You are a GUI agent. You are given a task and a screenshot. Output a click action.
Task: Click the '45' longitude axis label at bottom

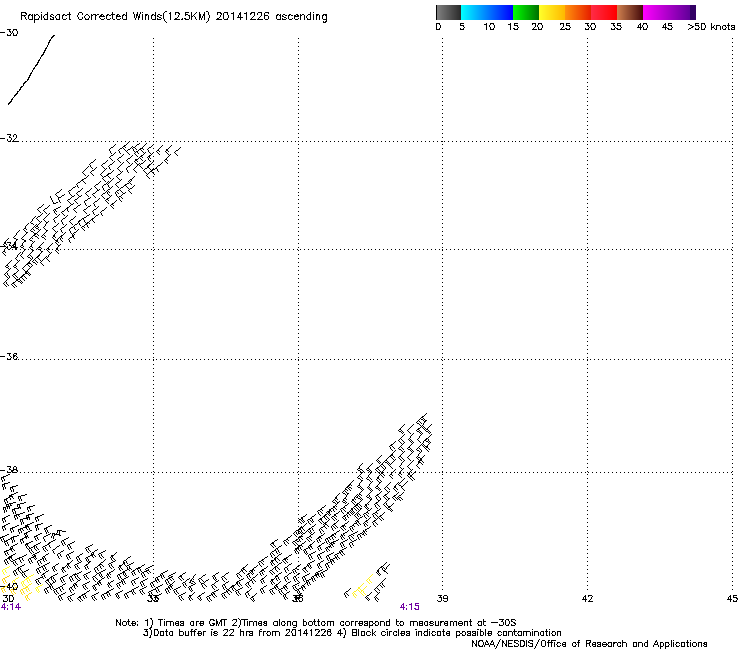click(x=732, y=599)
